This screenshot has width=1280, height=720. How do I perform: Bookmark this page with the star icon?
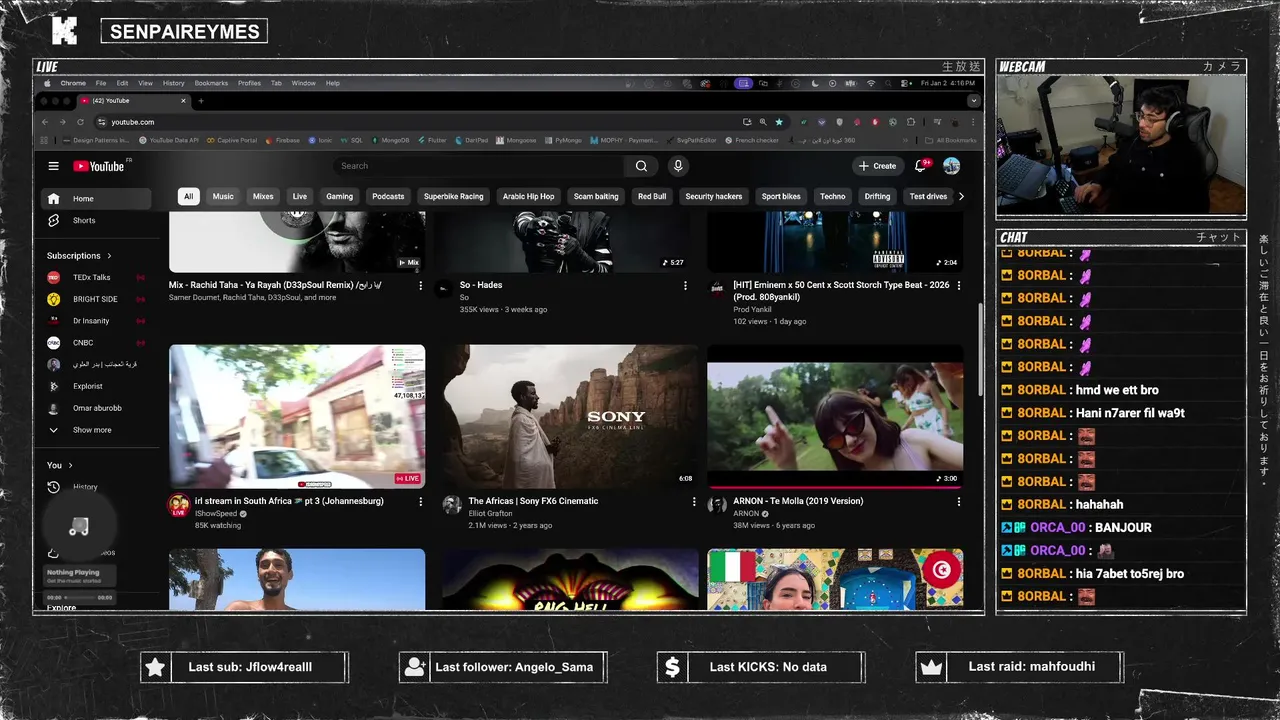click(779, 122)
